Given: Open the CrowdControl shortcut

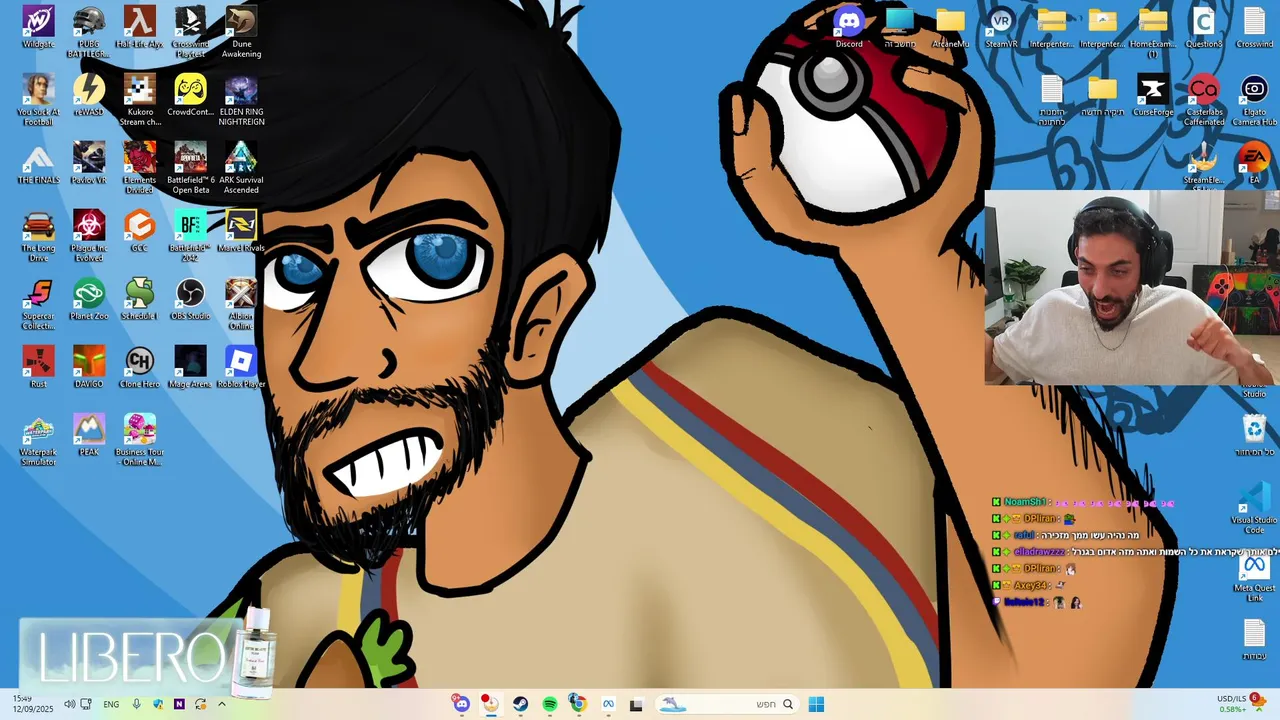Looking at the screenshot, I should click(x=190, y=95).
